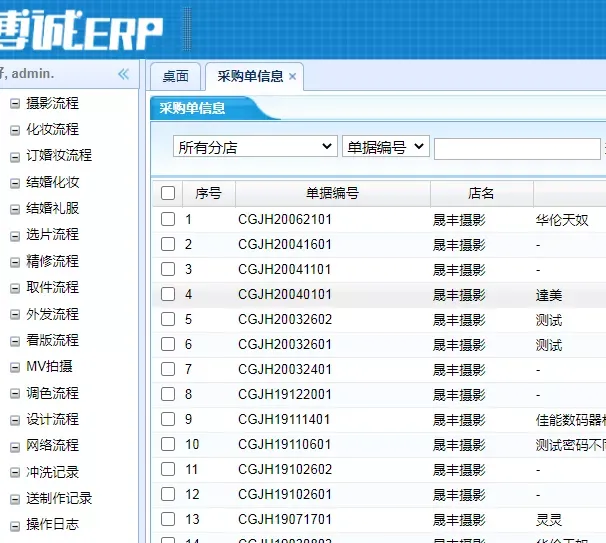Check the select-all checkbox in table header
The height and width of the screenshot is (543, 606).
coord(168,193)
